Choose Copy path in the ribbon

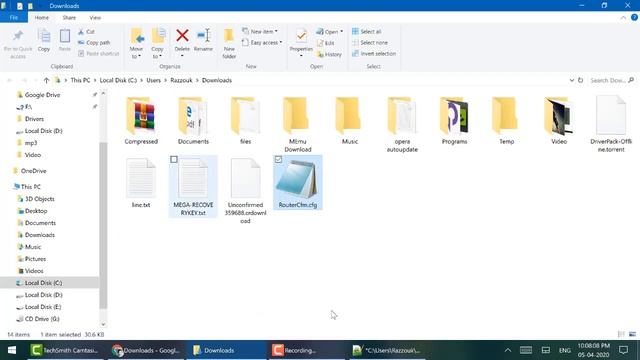pyautogui.click(x=94, y=42)
